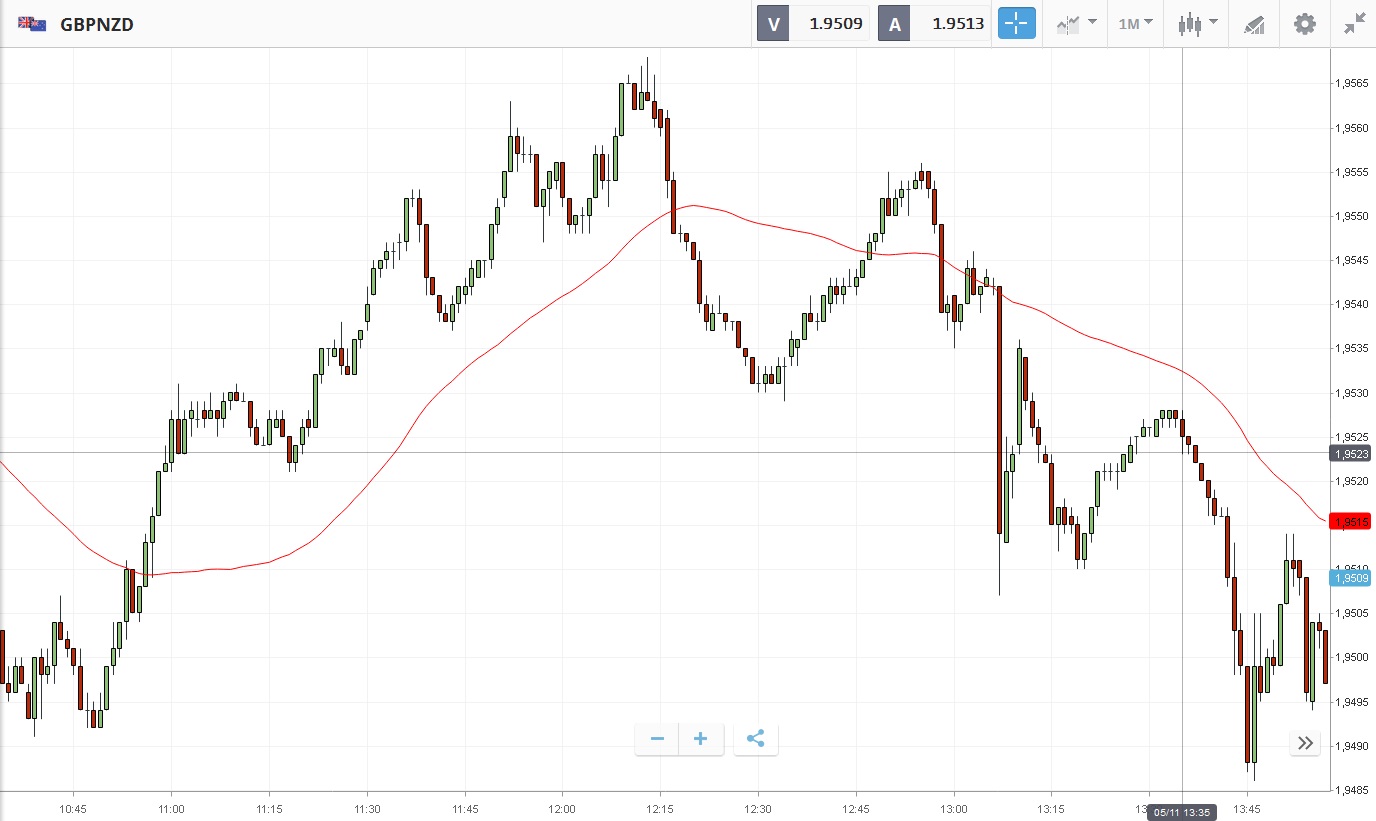Expand the 1M timeframe dropdown
1376x821 pixels.
tap(1135, 24)
